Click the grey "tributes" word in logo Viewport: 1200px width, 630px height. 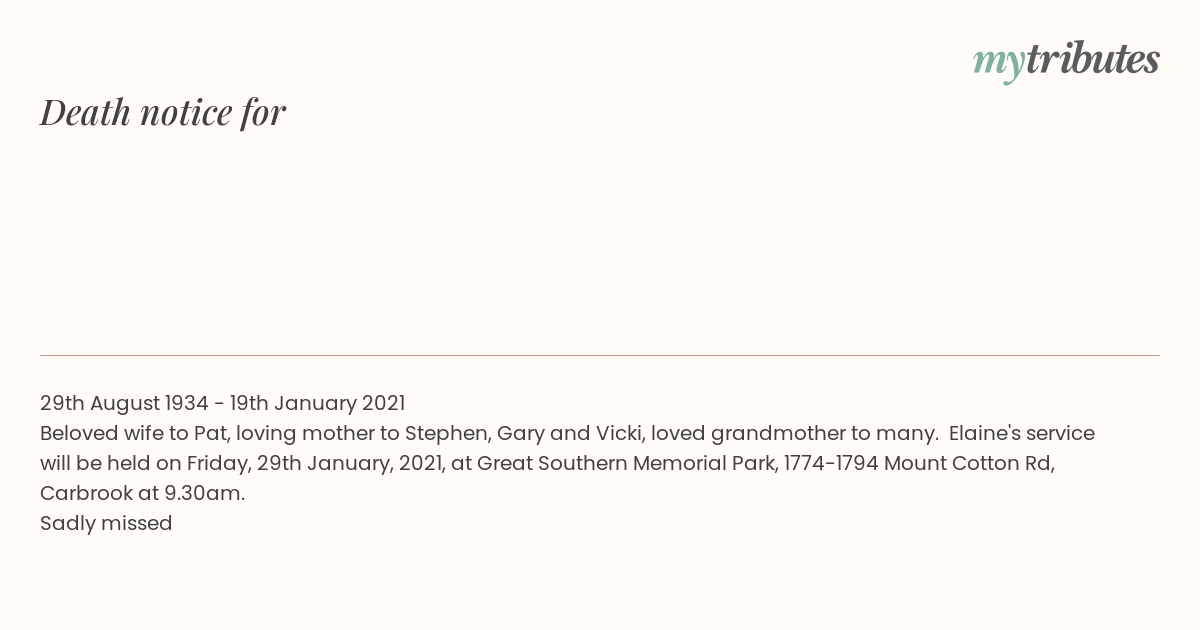pos(1093,58)
